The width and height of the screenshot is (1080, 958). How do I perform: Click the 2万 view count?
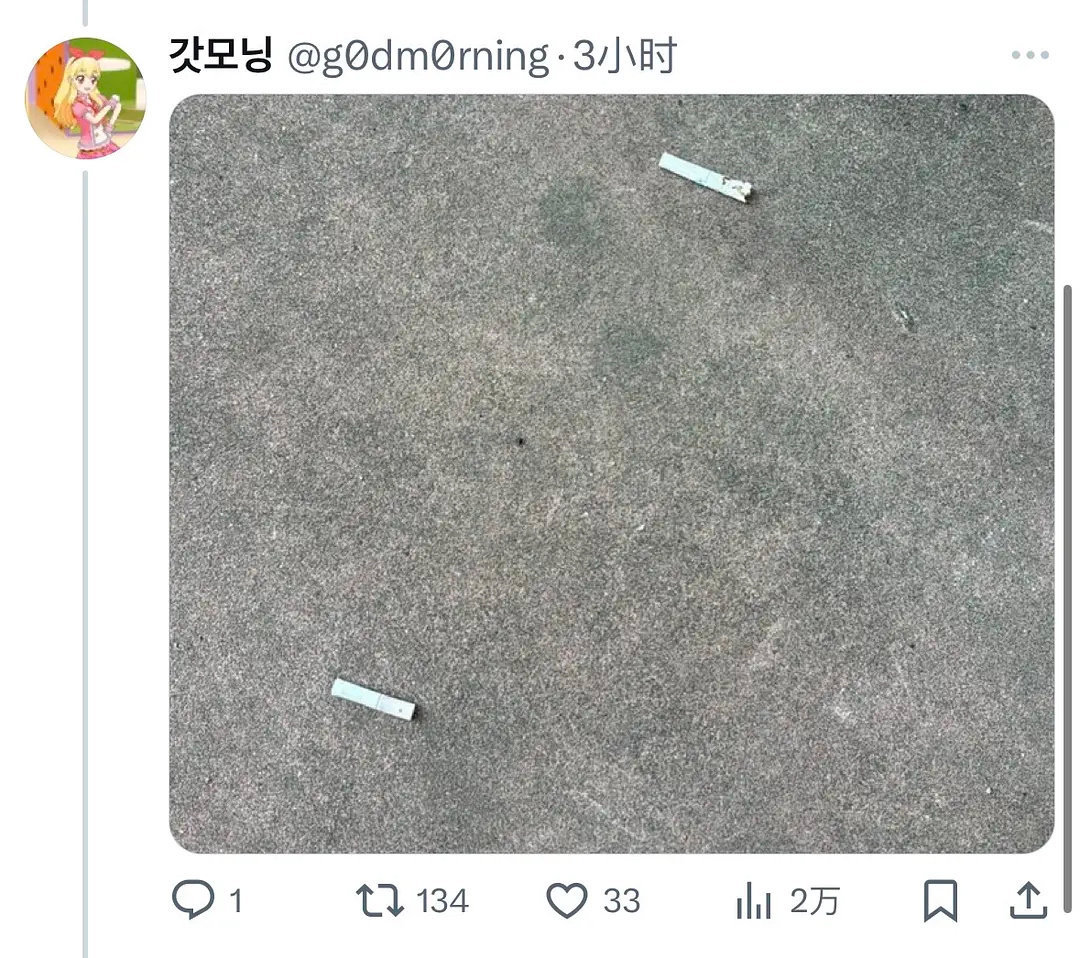click(x=815, y=901)
